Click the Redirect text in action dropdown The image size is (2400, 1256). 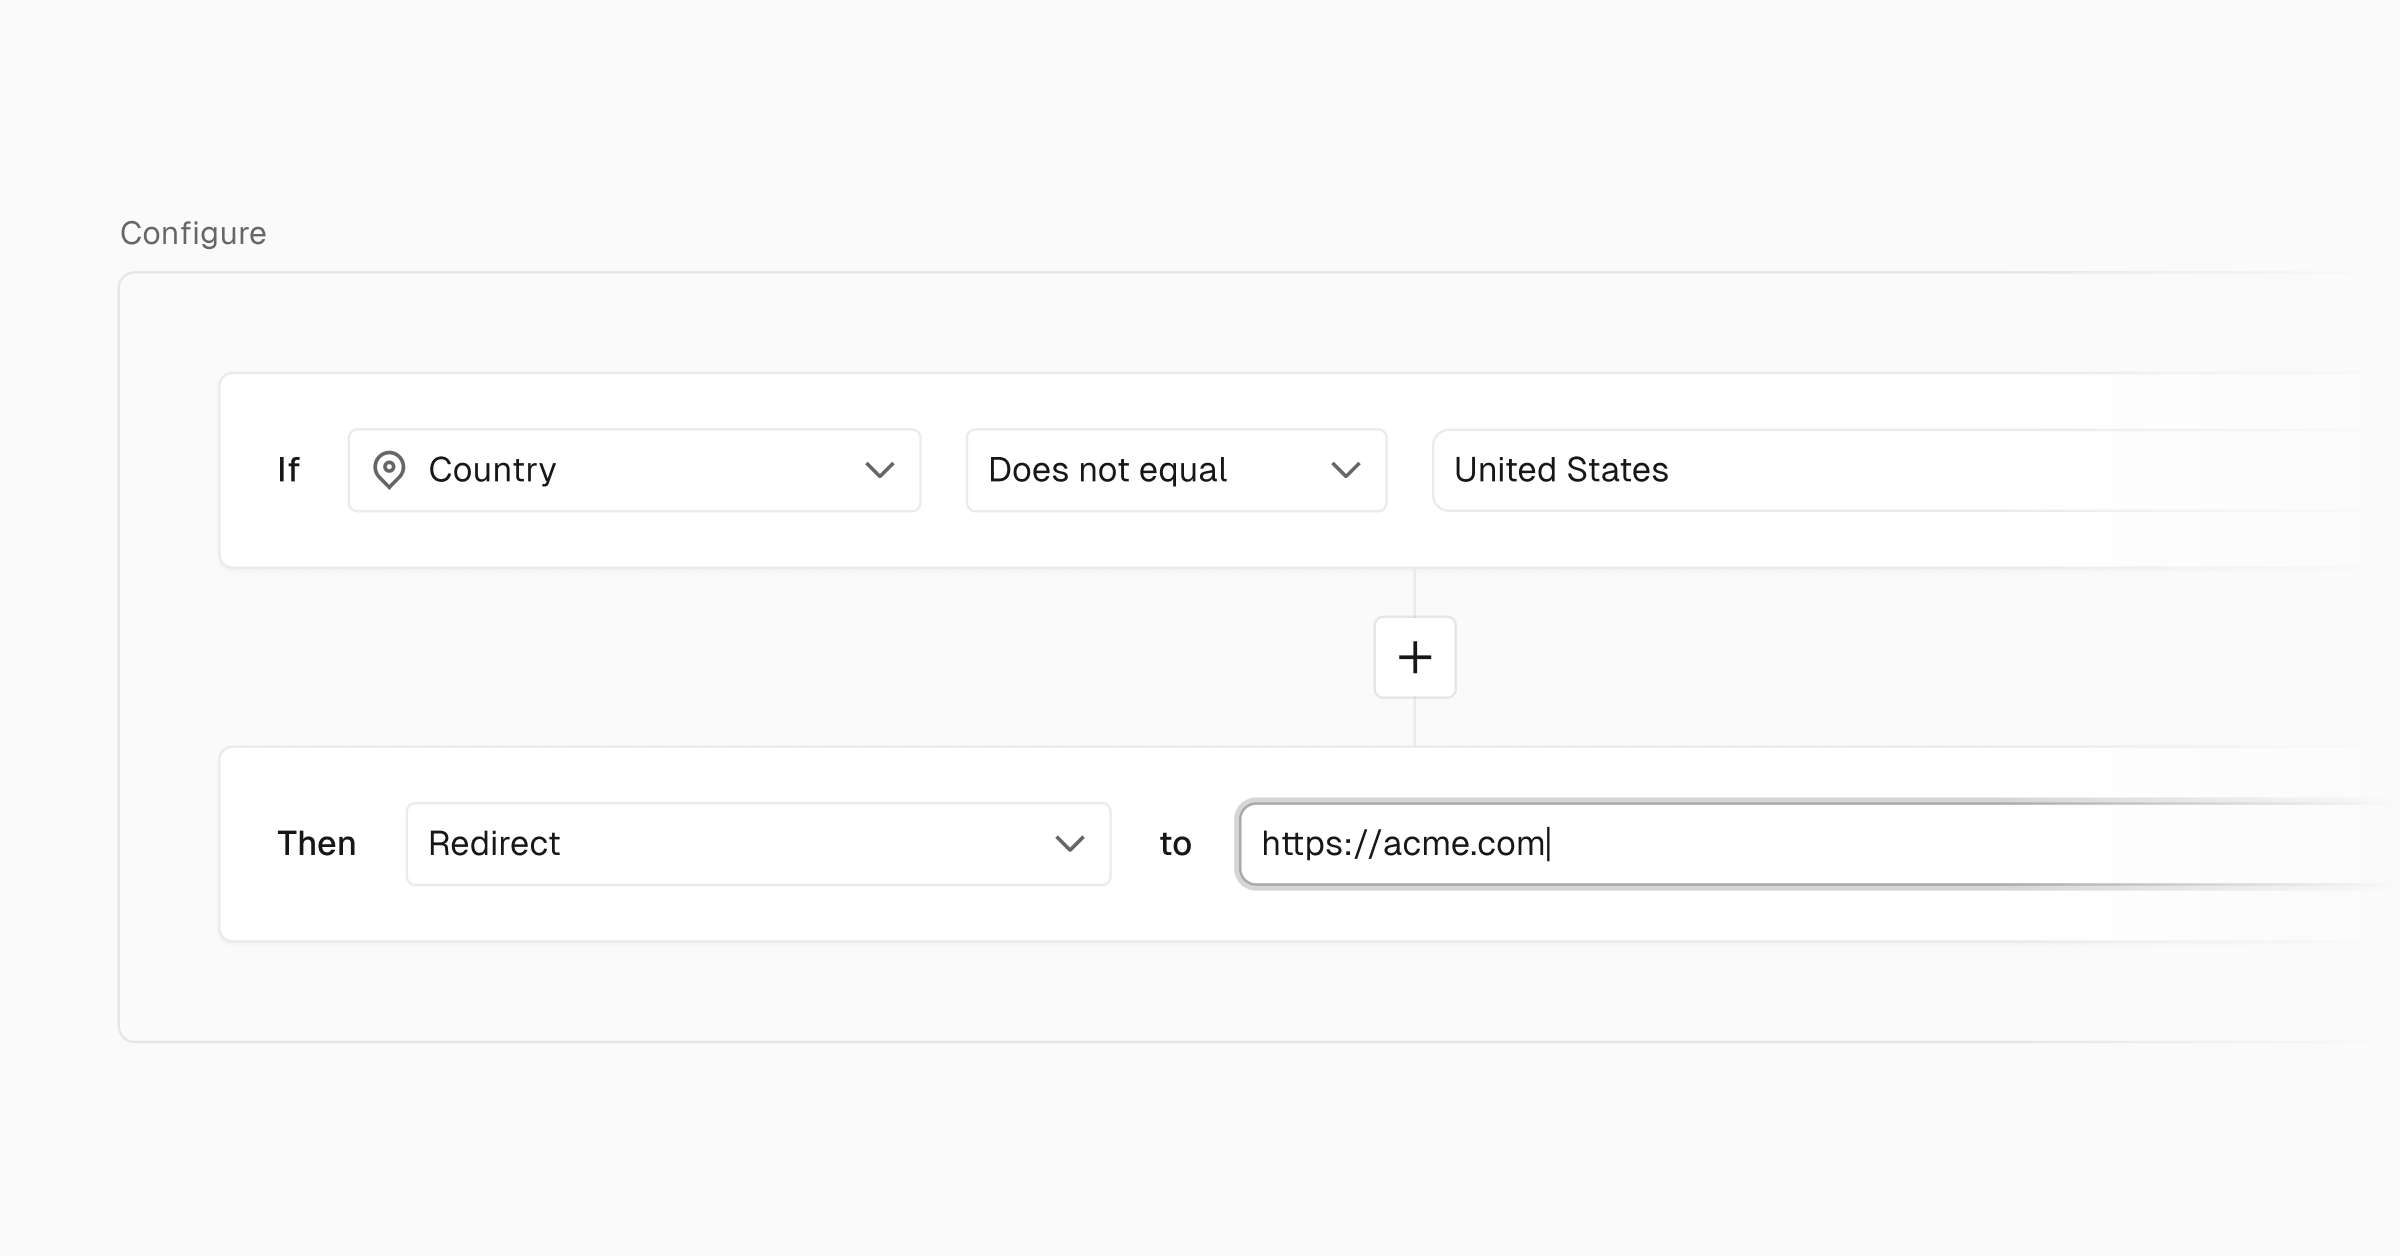tap(494, 844)
